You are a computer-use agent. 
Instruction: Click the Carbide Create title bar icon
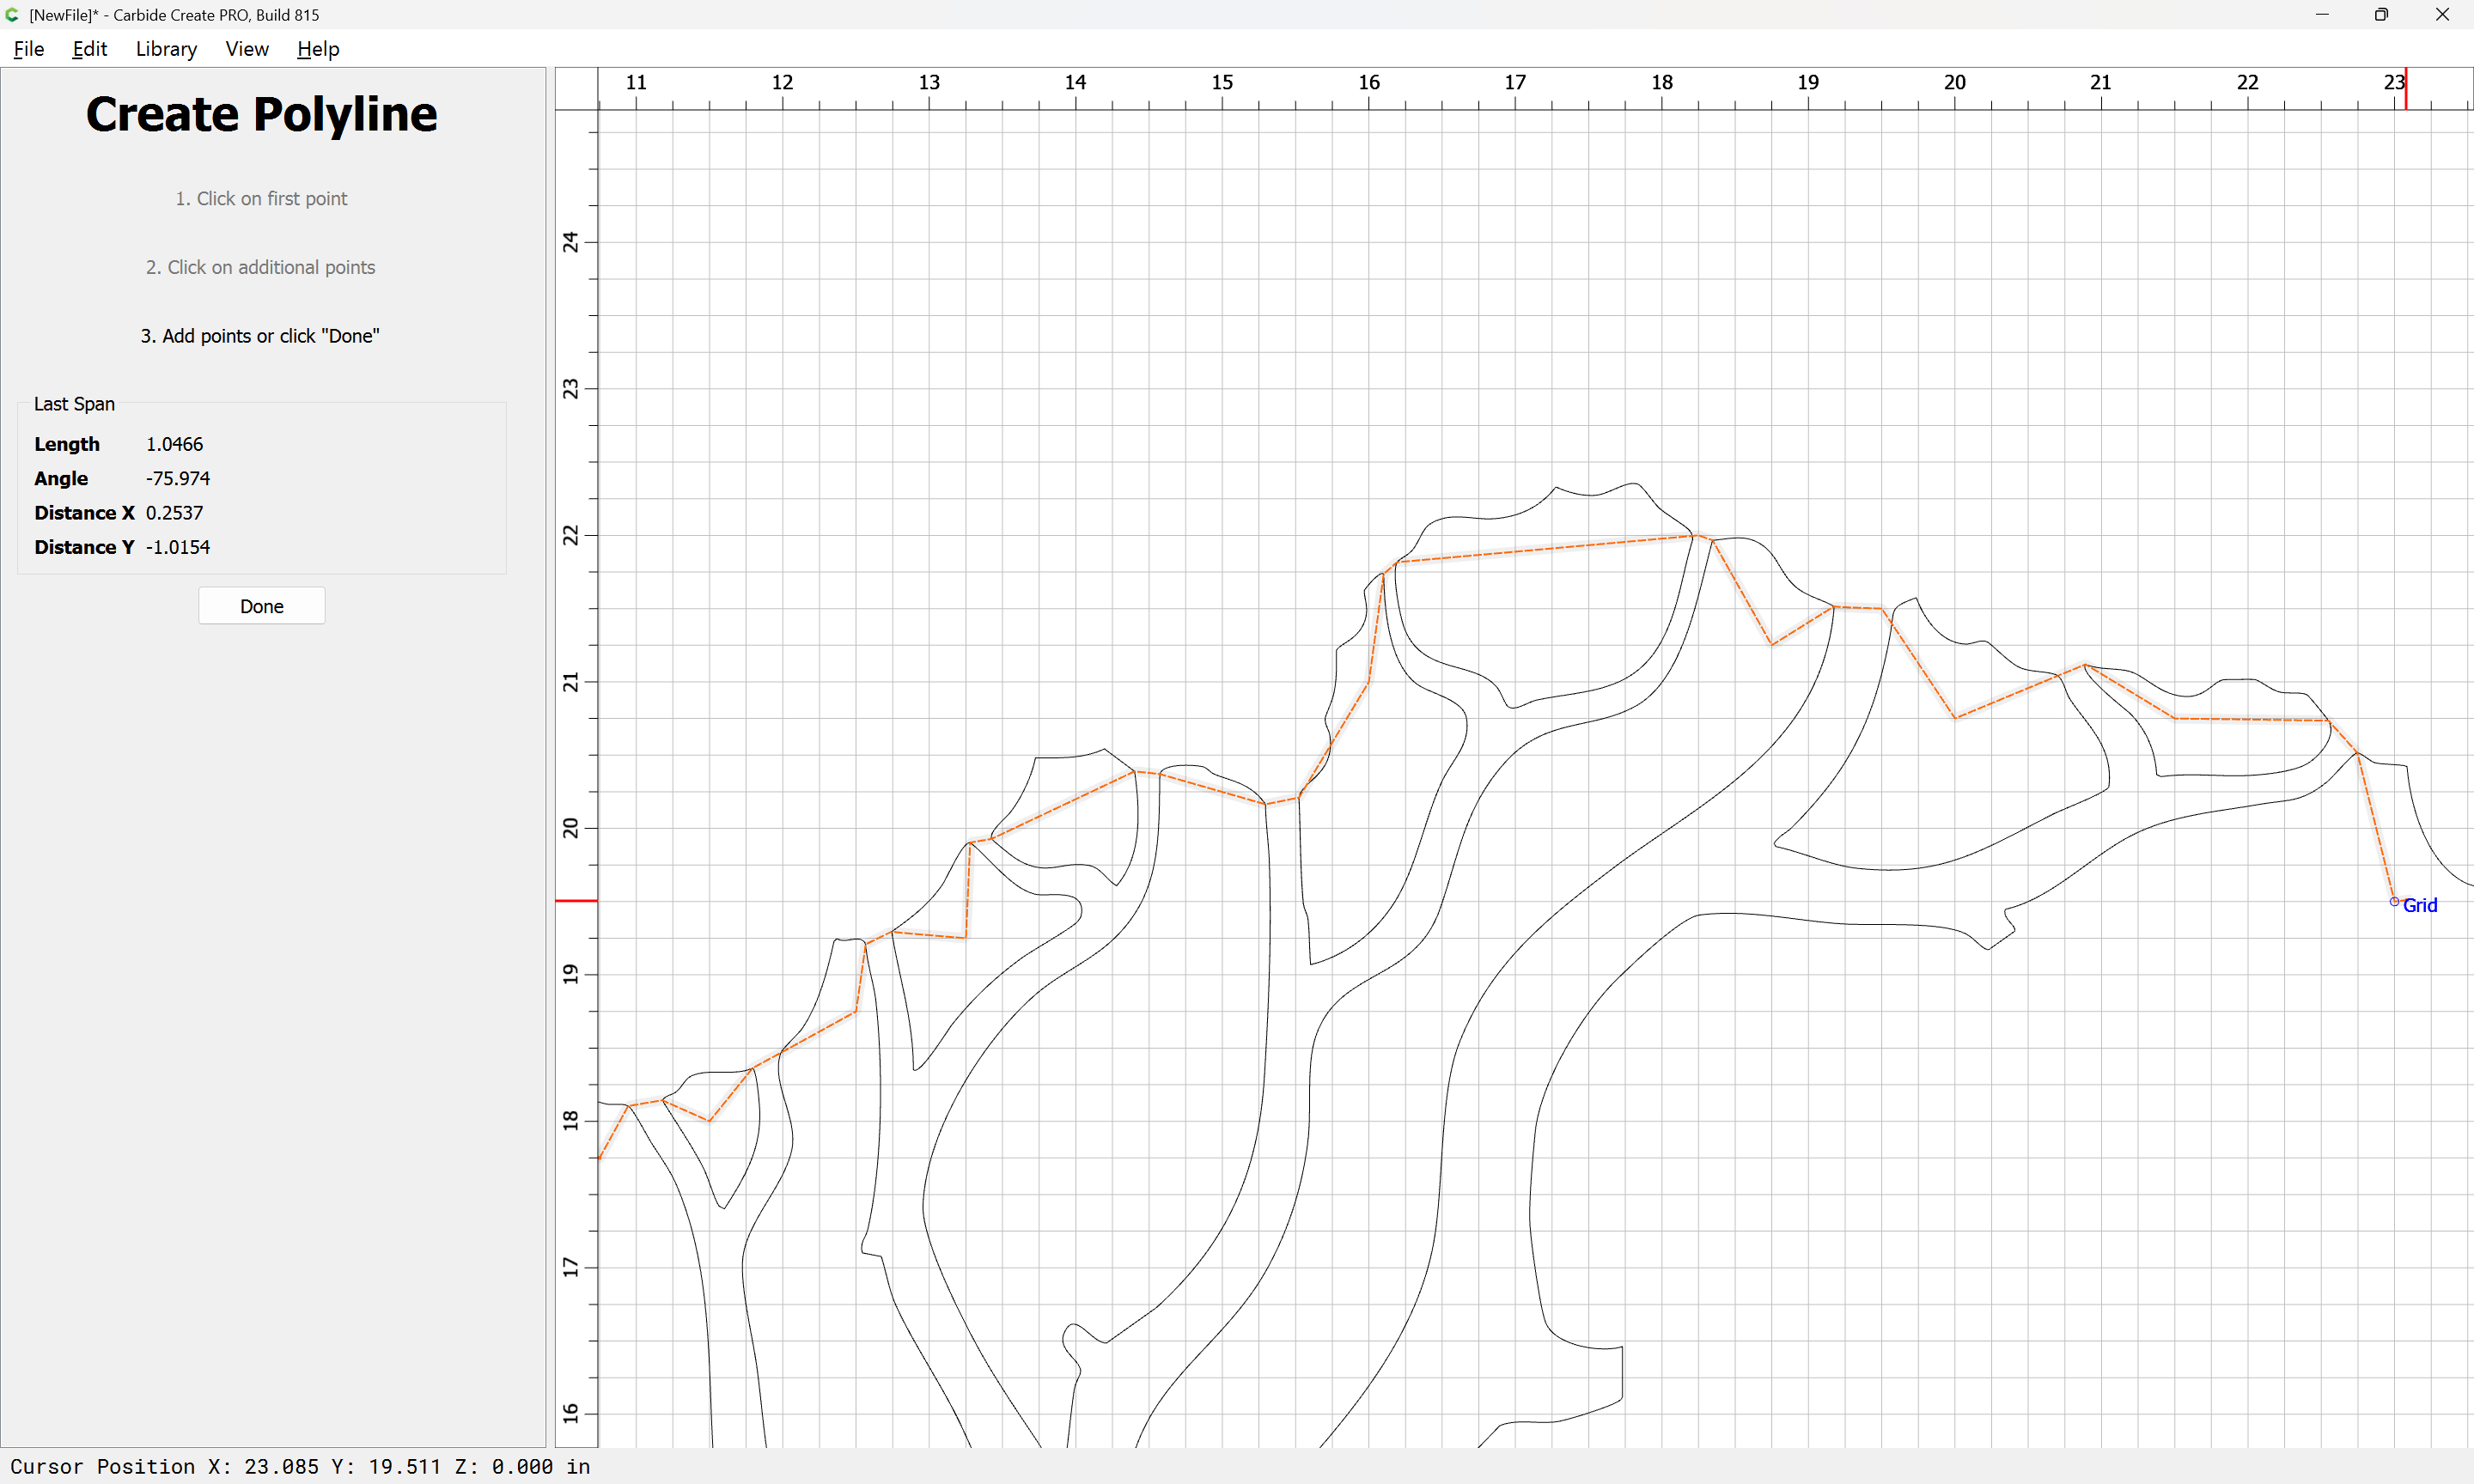coord(12,14)
